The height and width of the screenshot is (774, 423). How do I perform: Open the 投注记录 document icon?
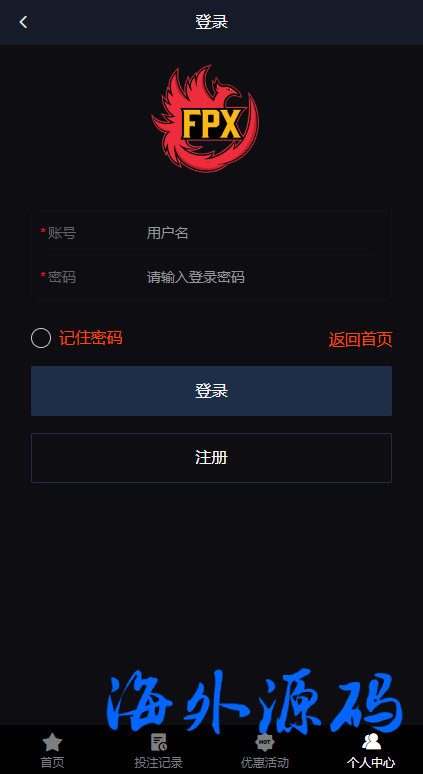point(158,742)
